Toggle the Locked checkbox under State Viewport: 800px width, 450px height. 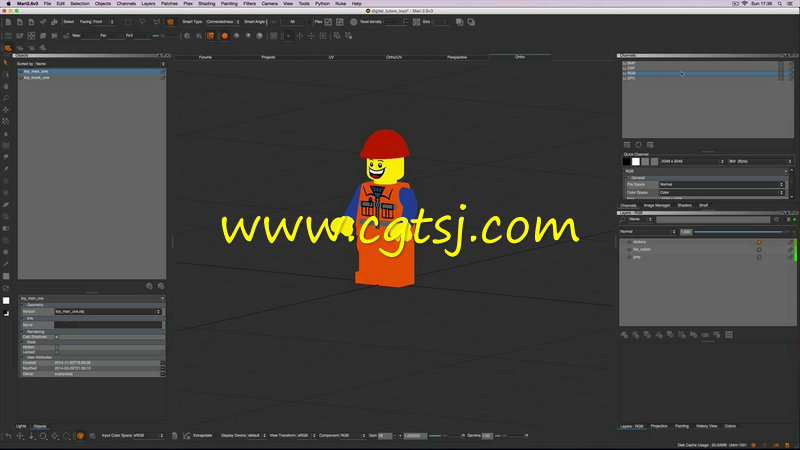click(x=57, y=352)
